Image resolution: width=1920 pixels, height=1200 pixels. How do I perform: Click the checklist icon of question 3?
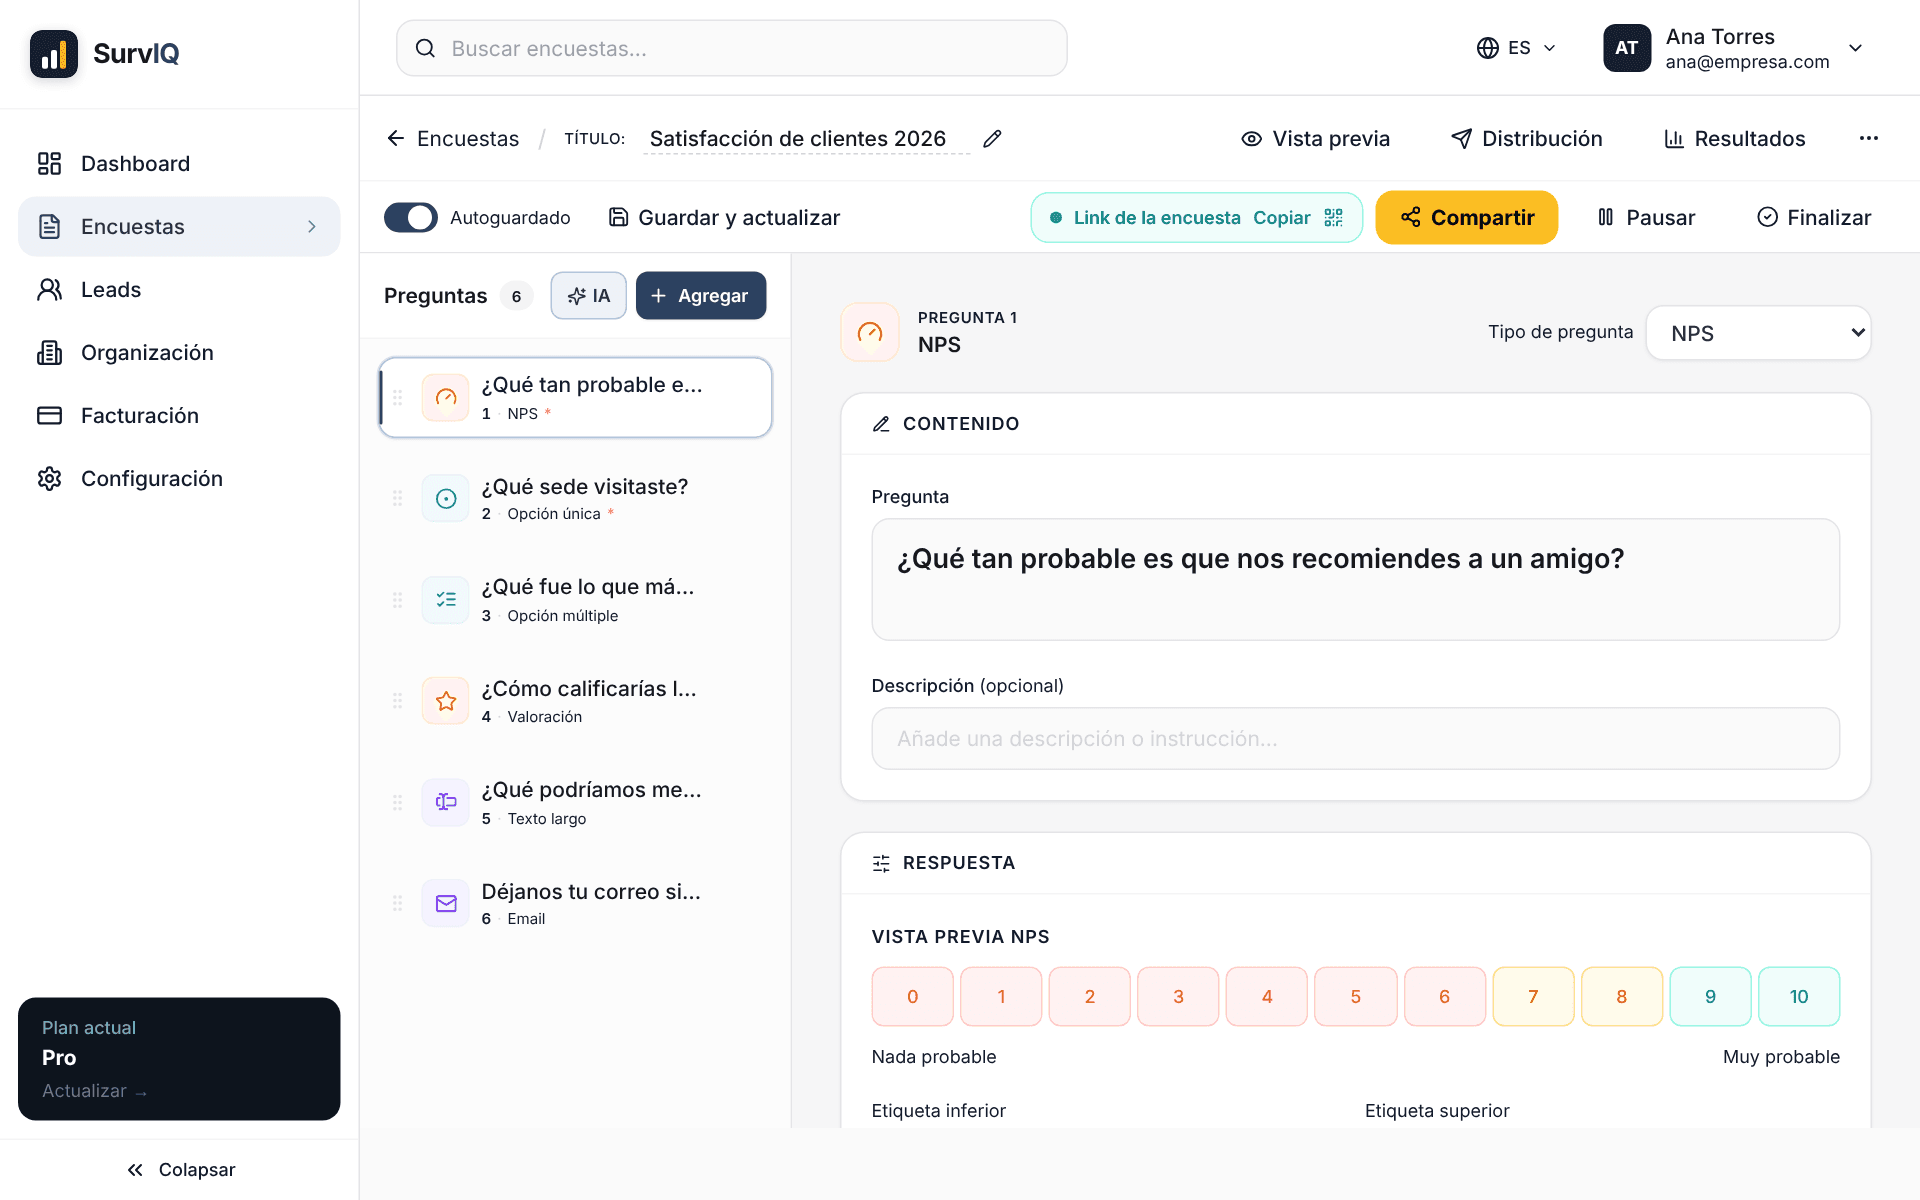pos(446,600)
